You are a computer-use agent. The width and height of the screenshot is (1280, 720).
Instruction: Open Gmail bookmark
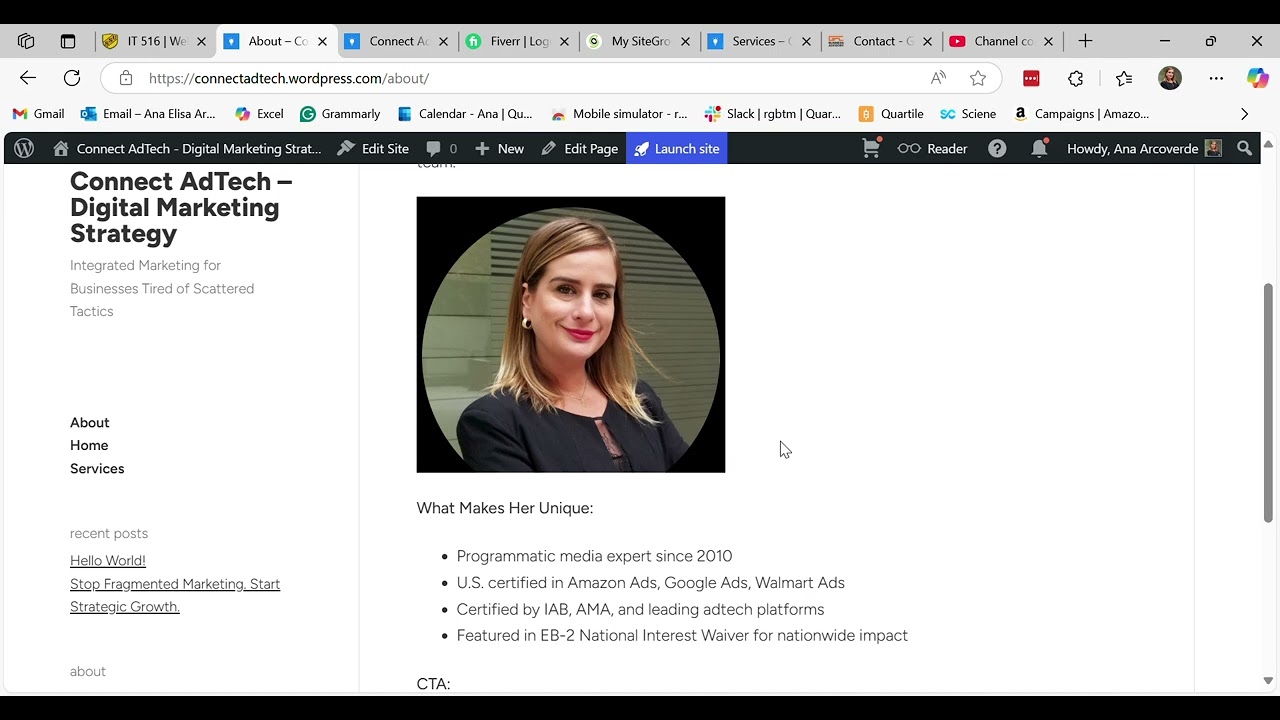38,114
